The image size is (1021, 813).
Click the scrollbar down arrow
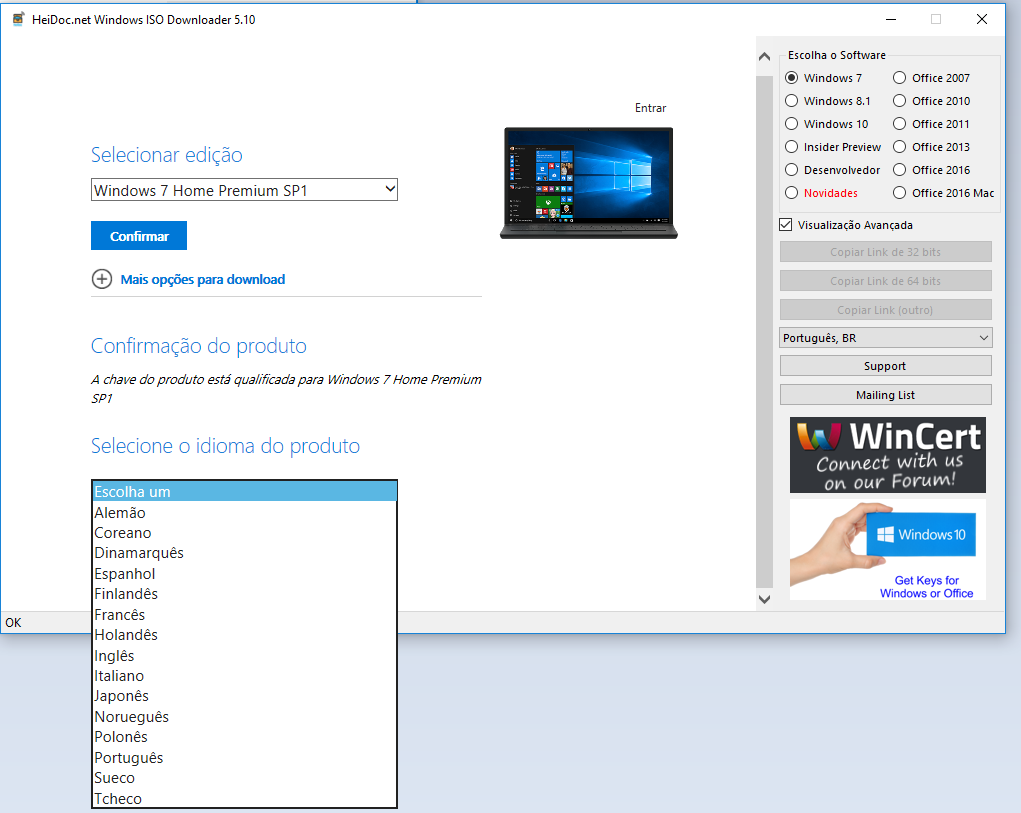[x=764, y=599]
